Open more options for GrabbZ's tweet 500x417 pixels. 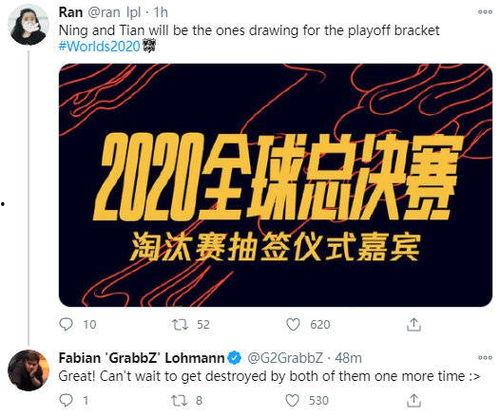(485, 357)
